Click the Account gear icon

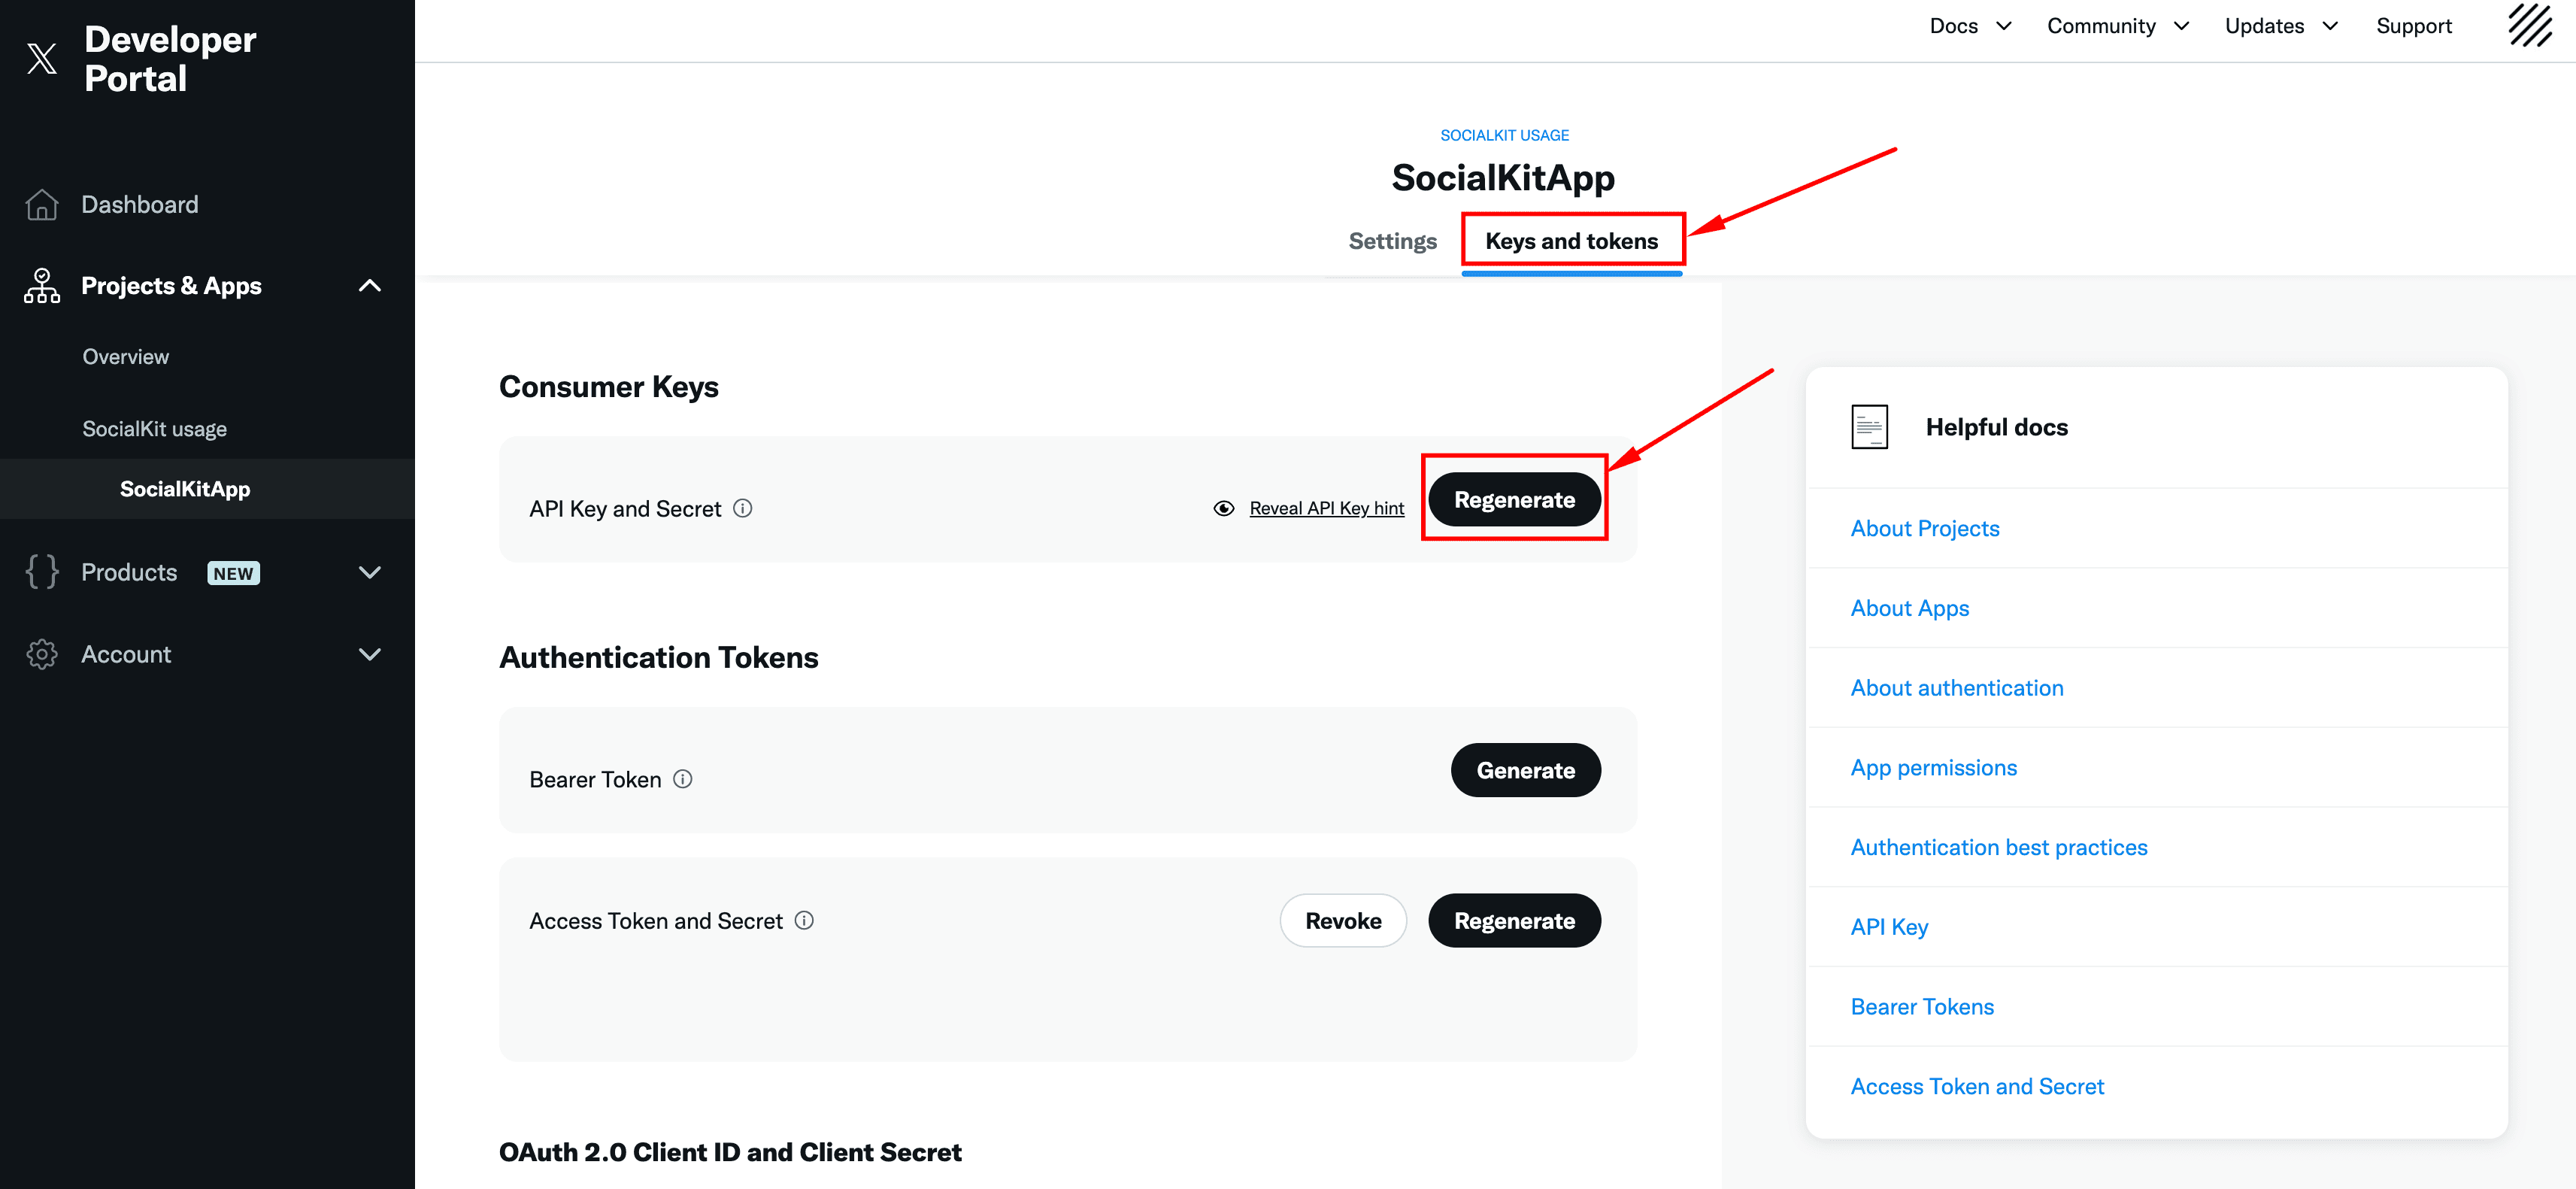pyautogui.click(x=42, y=654)
